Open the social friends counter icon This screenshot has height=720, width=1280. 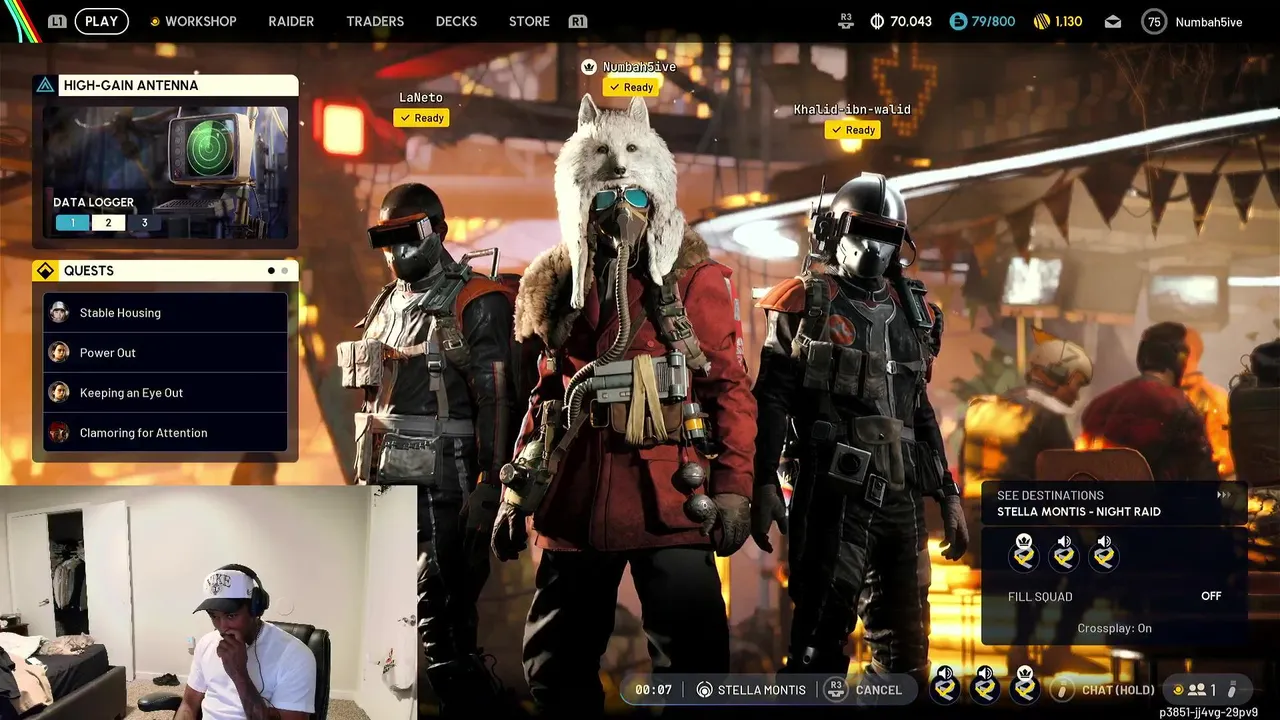(x=1196, y=690)
